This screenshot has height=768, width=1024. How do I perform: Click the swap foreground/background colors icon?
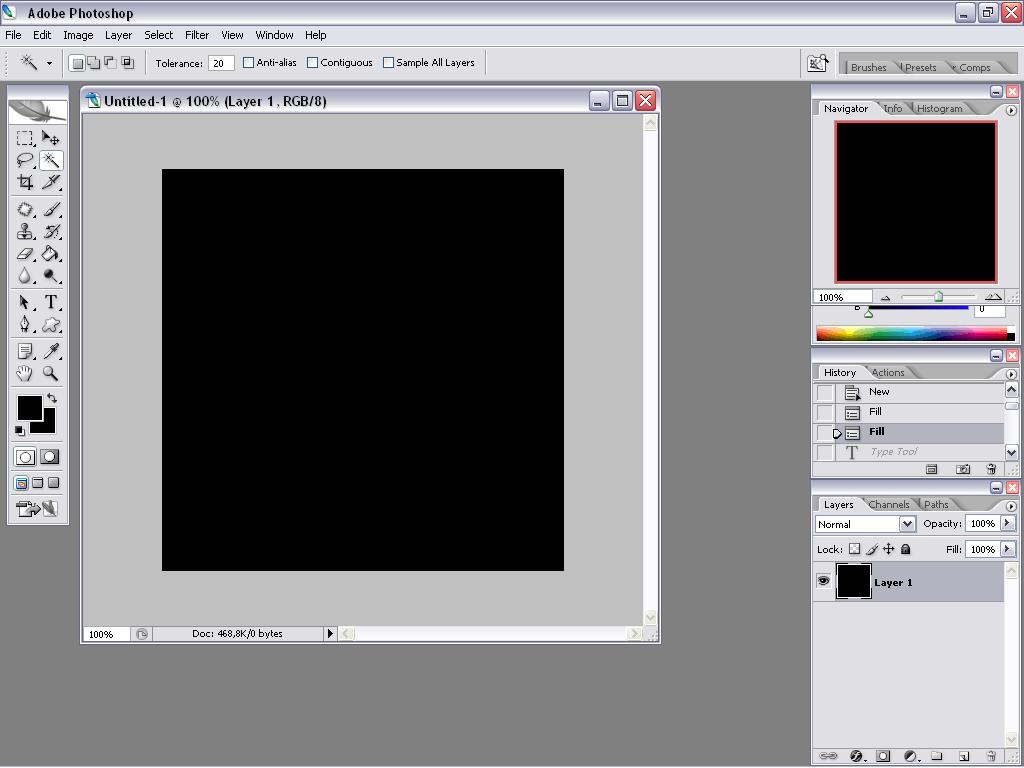[x=52, y=398]
